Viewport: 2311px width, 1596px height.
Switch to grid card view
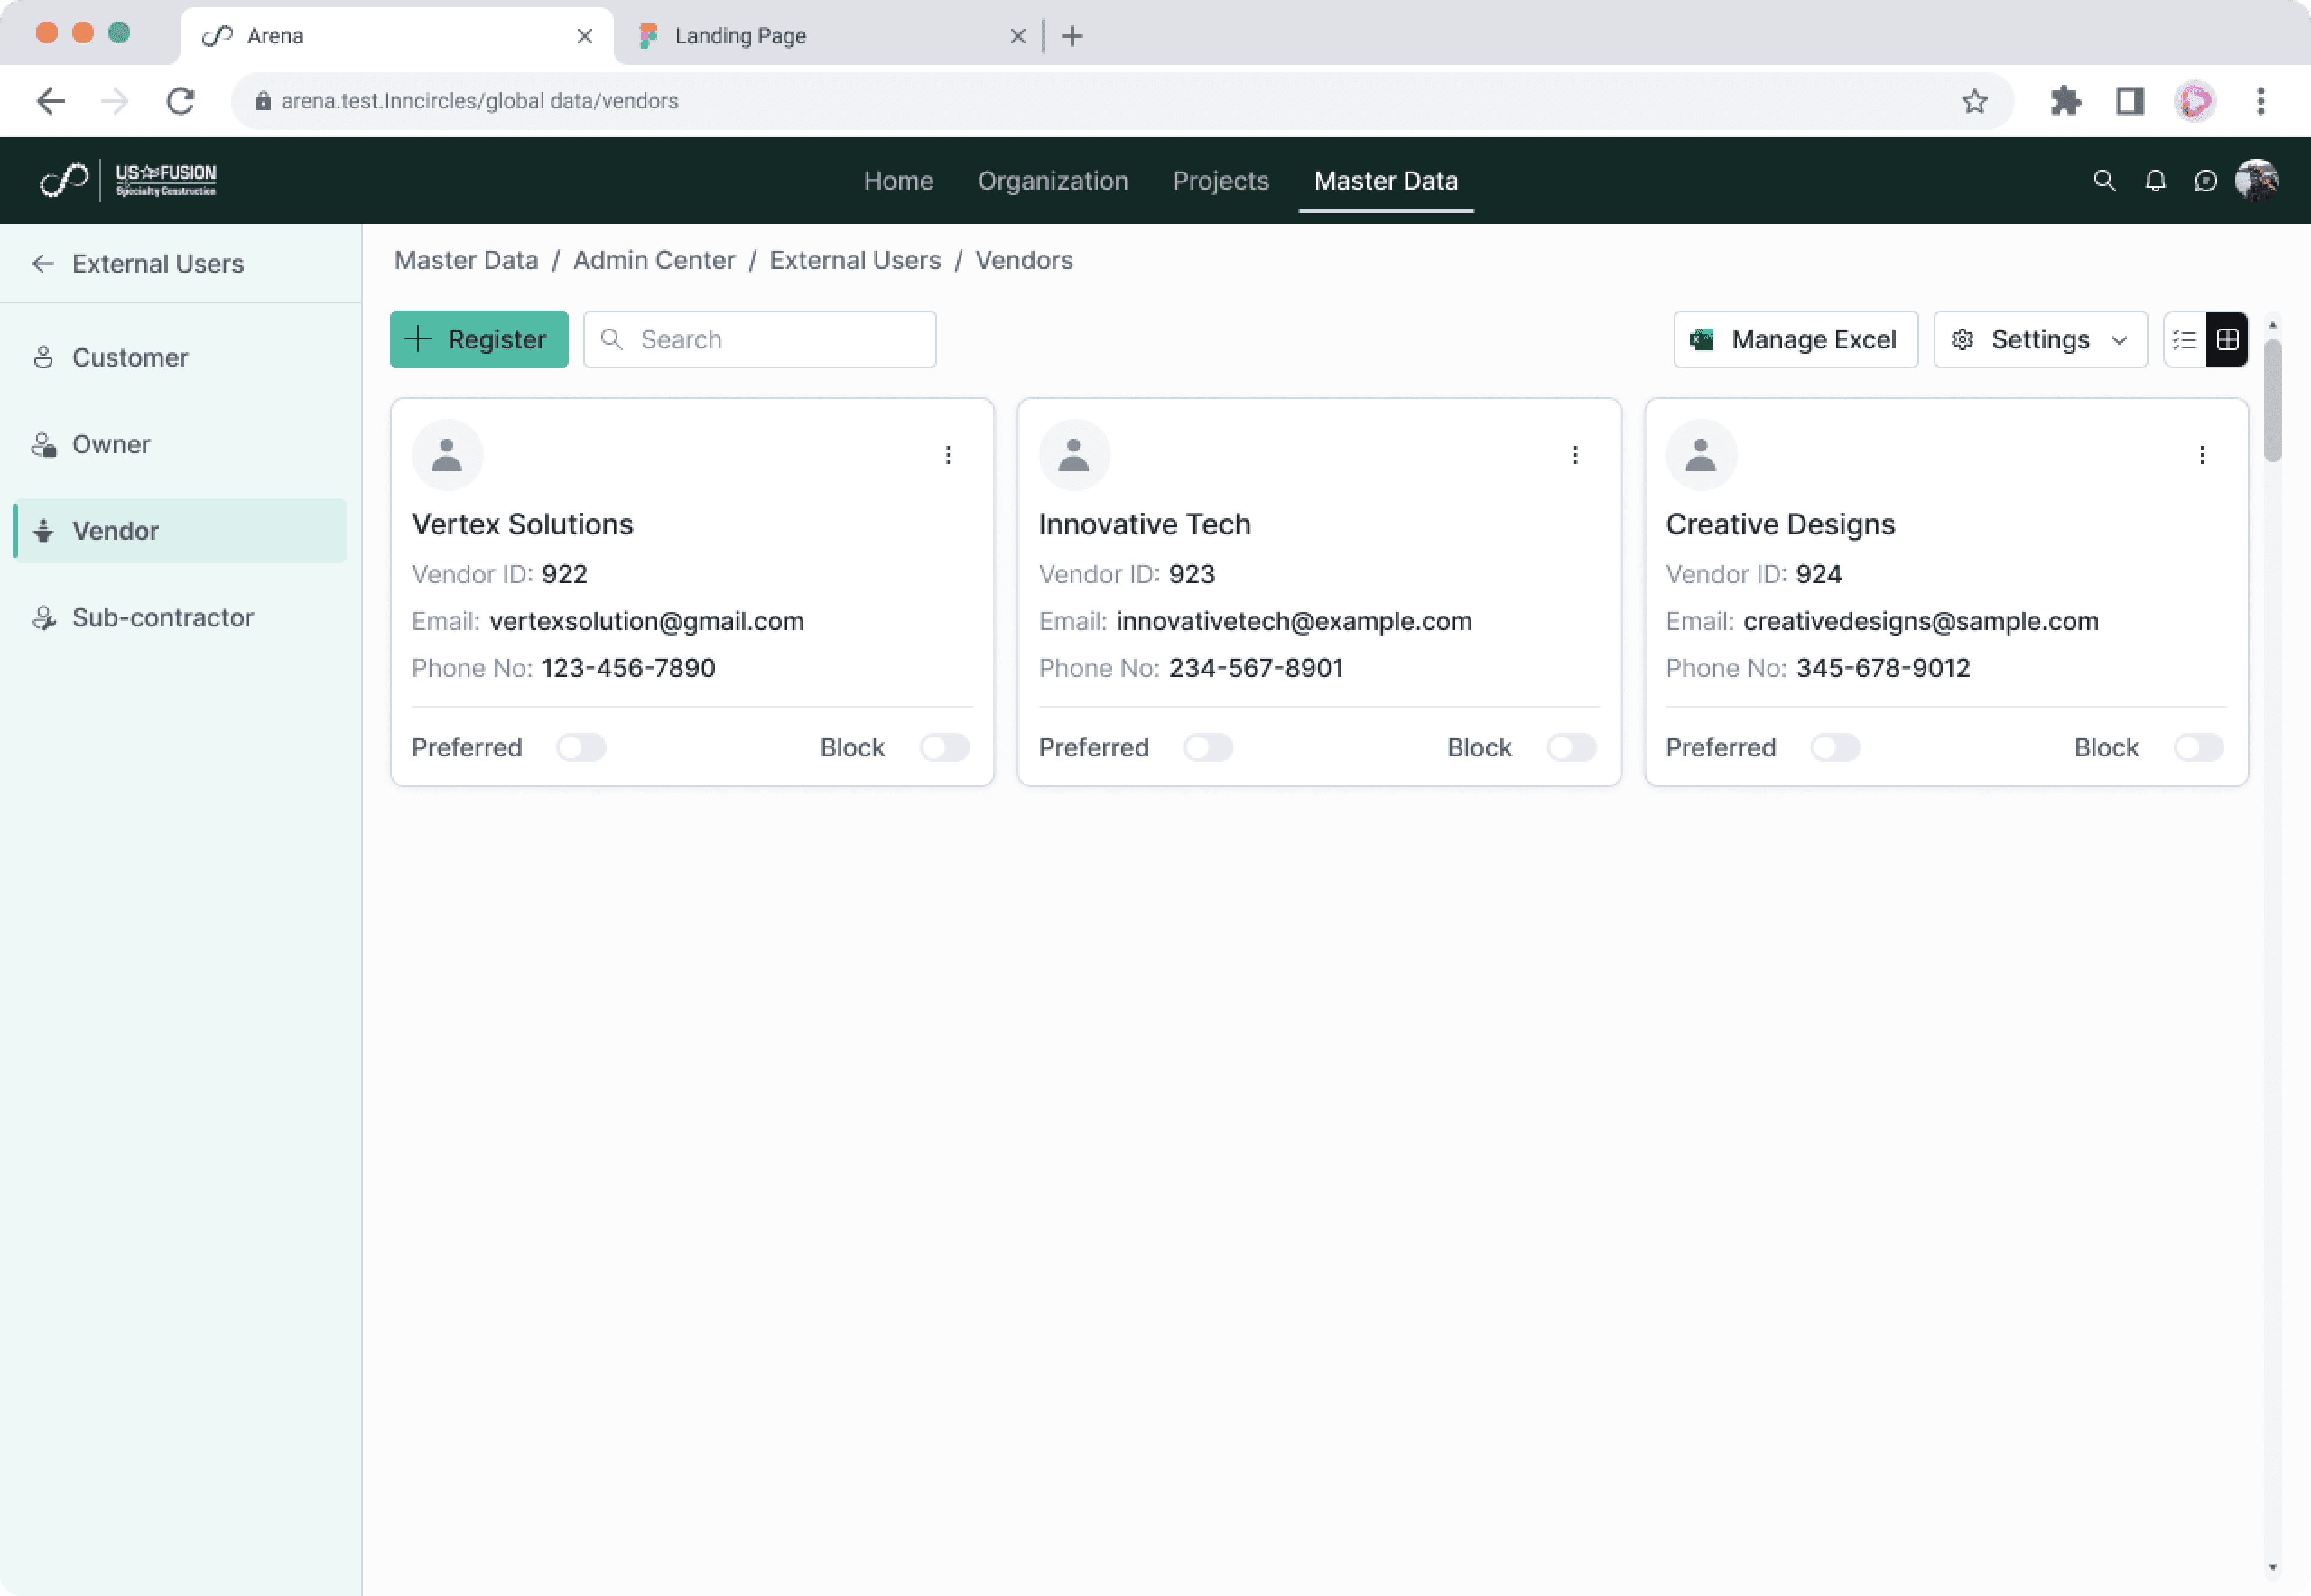point(2227,340)
